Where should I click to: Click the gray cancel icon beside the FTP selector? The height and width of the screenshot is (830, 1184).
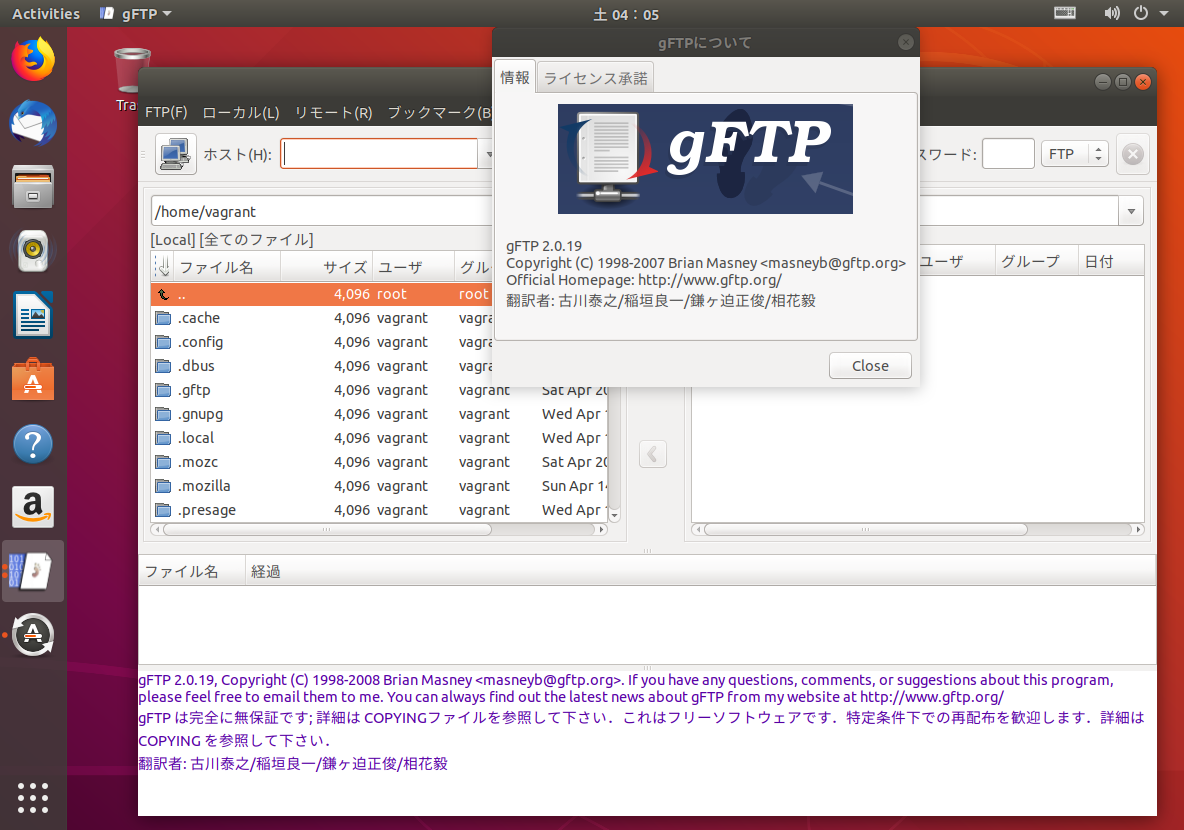(1132, 153)
